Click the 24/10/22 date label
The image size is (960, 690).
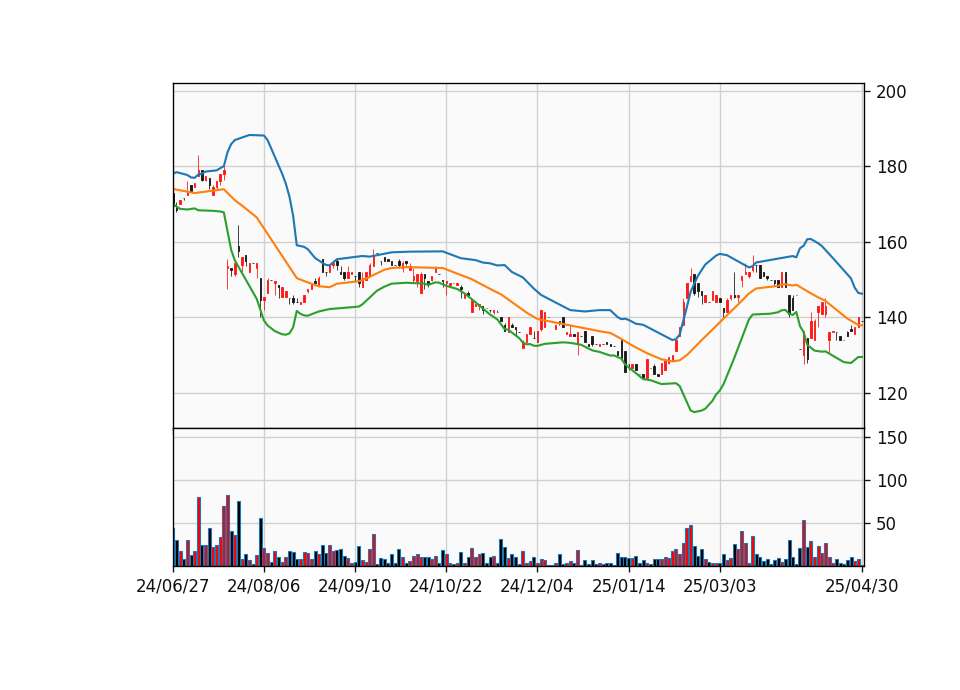click(446, 587)
